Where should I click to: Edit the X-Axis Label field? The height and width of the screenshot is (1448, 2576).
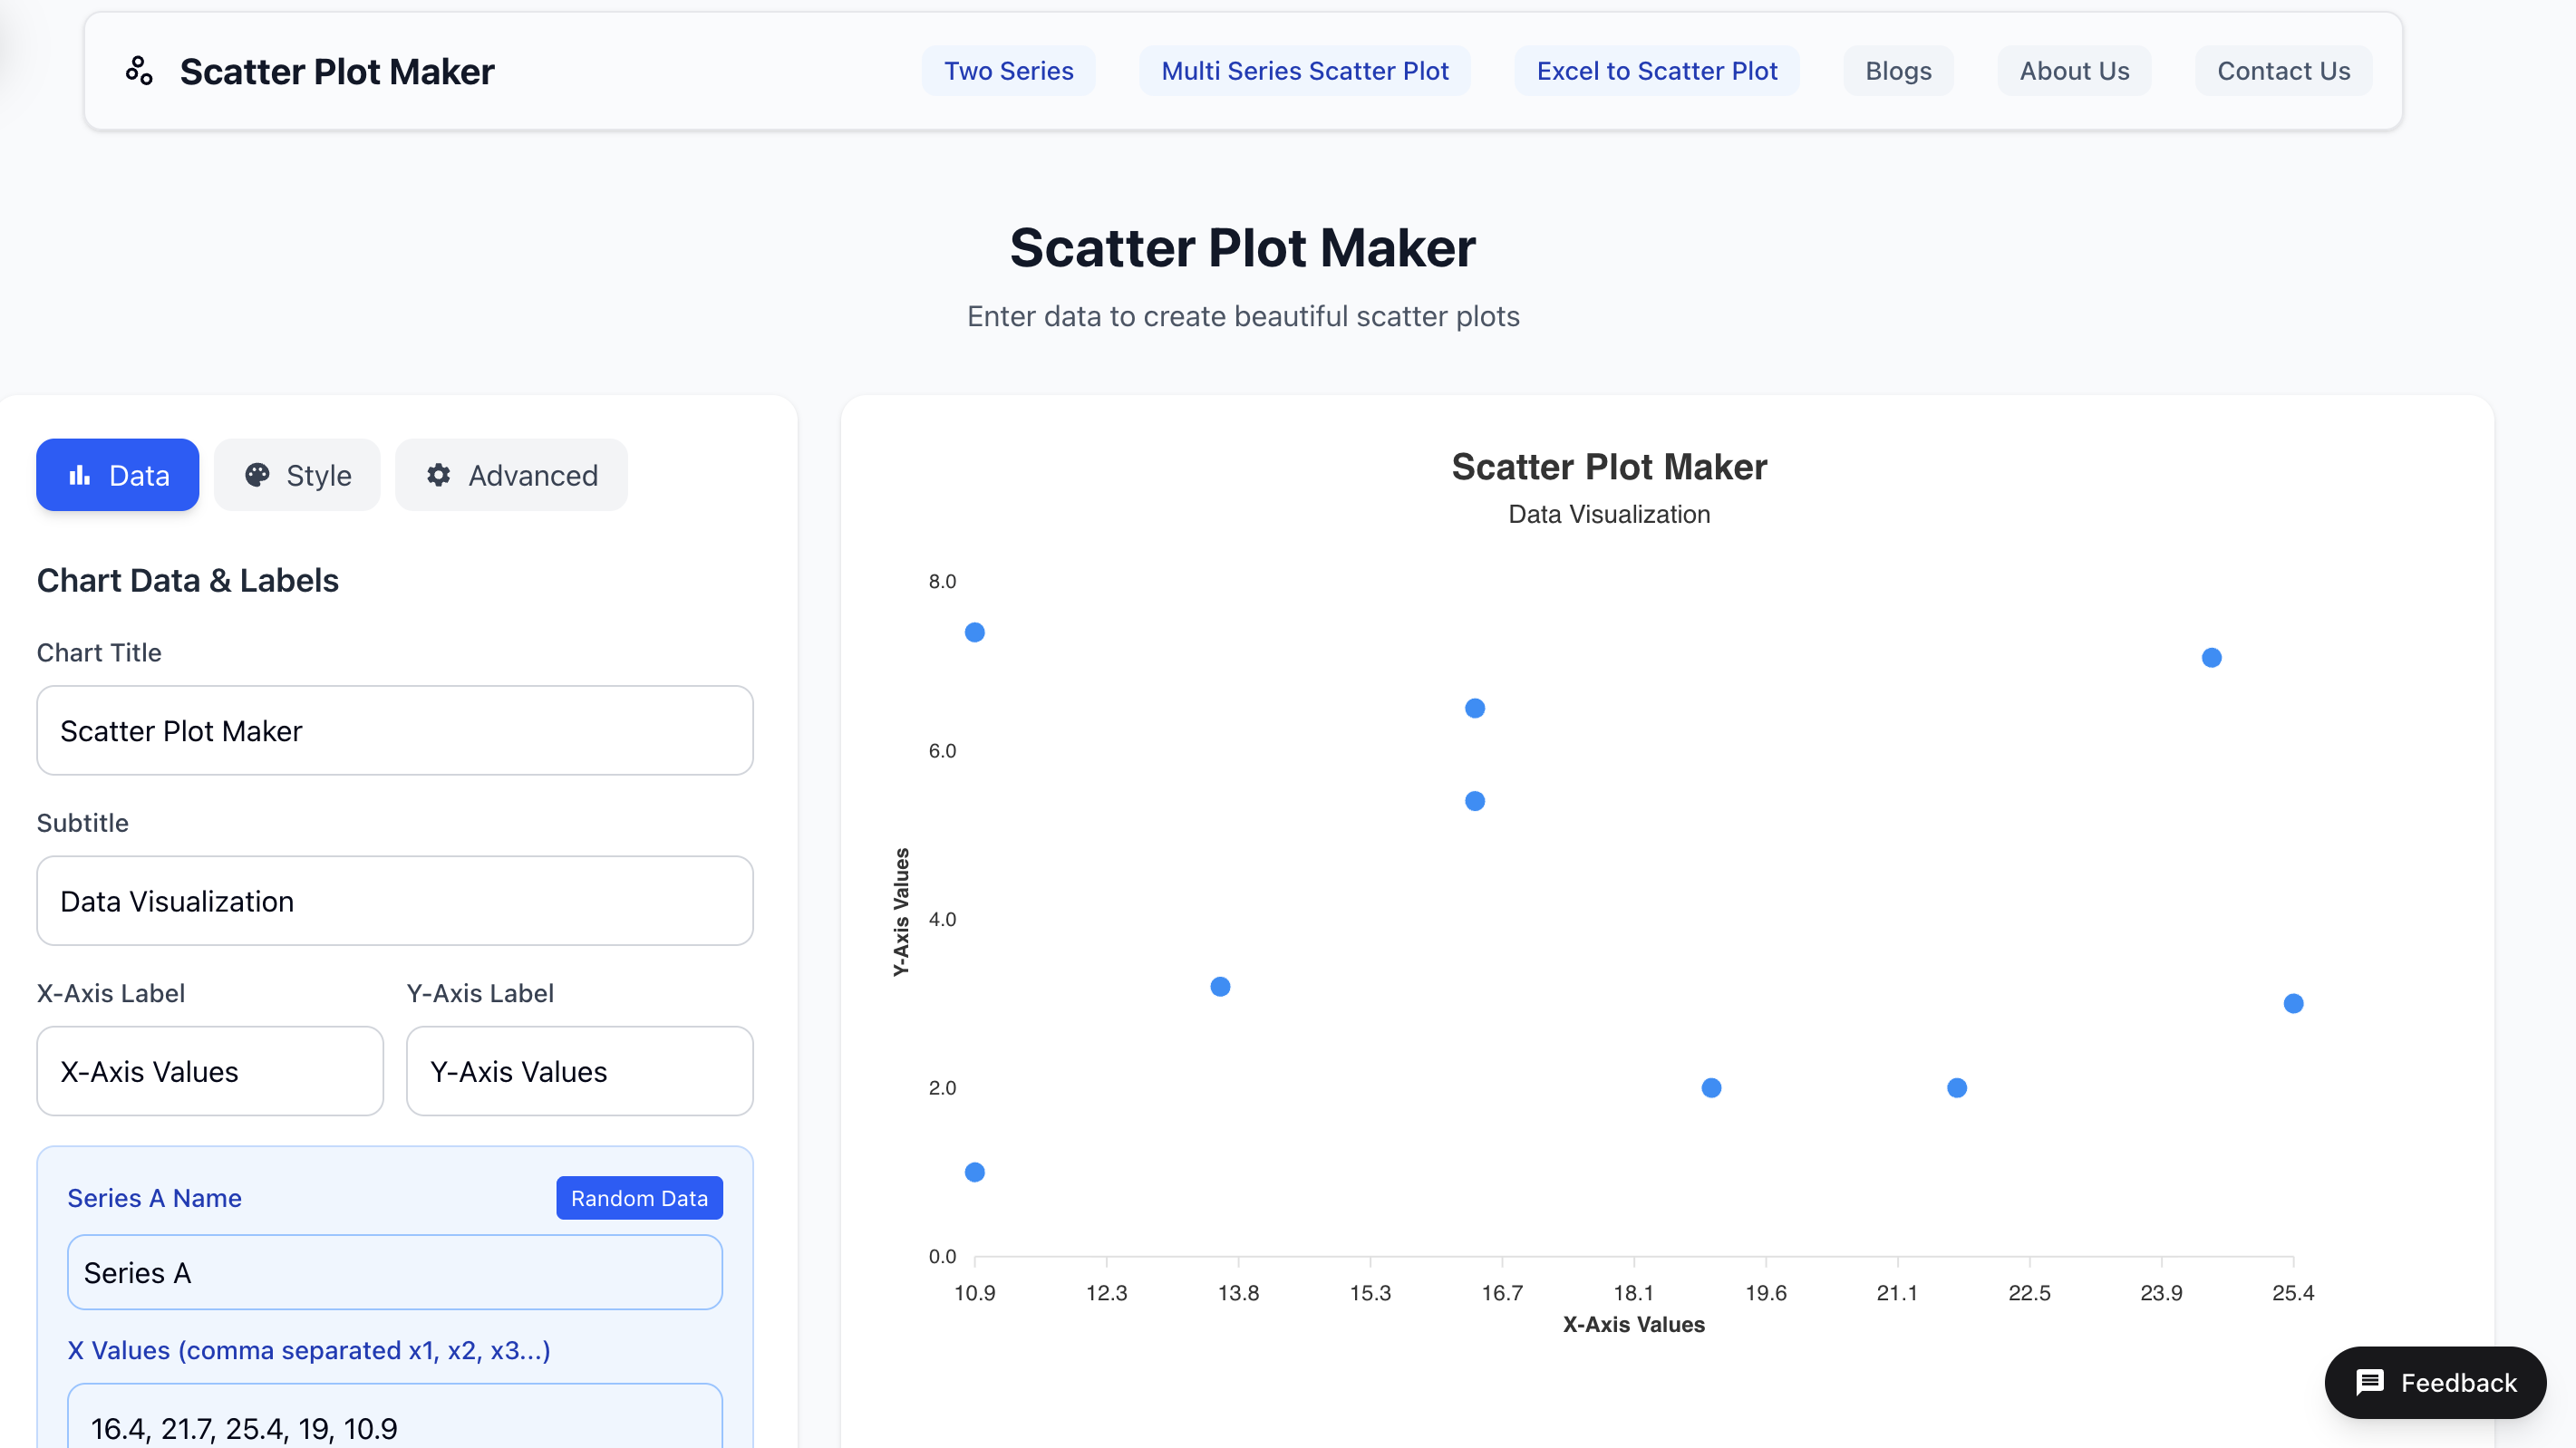tap(210, 1071)
